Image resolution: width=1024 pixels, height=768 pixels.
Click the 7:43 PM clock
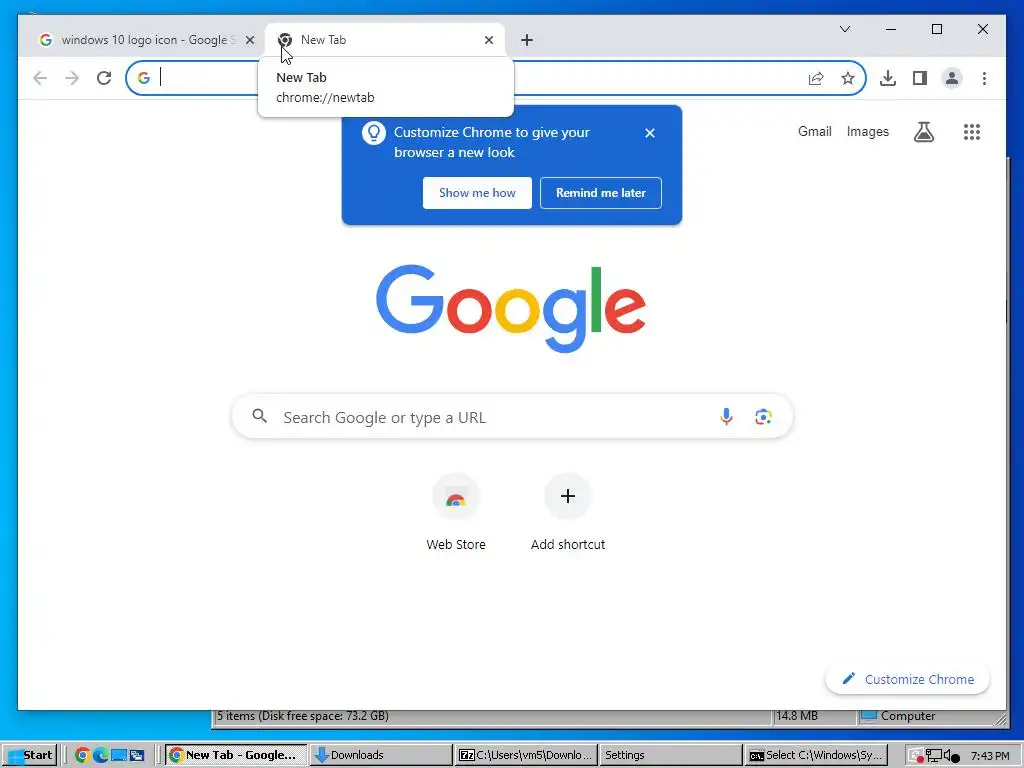990,756
